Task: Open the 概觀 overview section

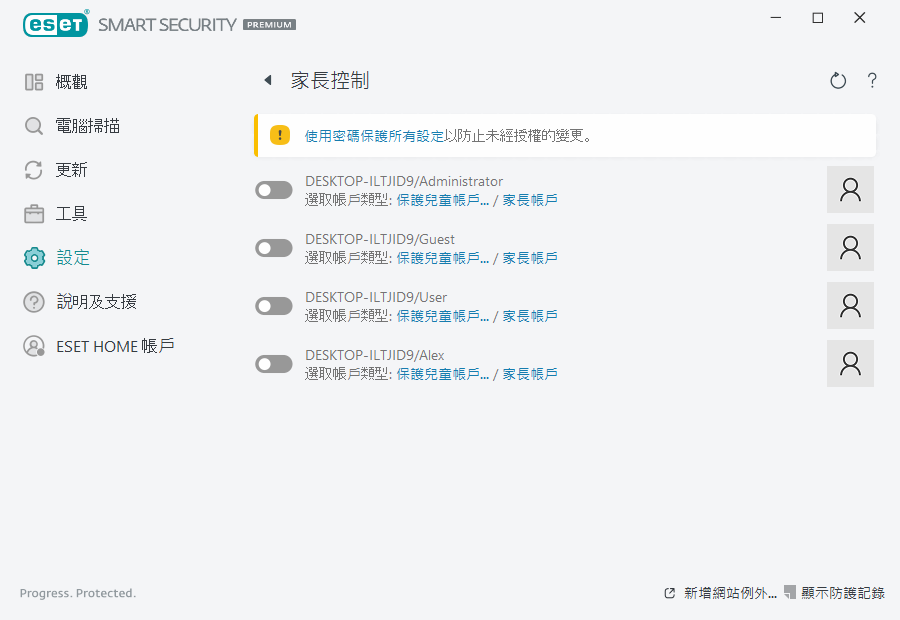Action: click(71, 82)
